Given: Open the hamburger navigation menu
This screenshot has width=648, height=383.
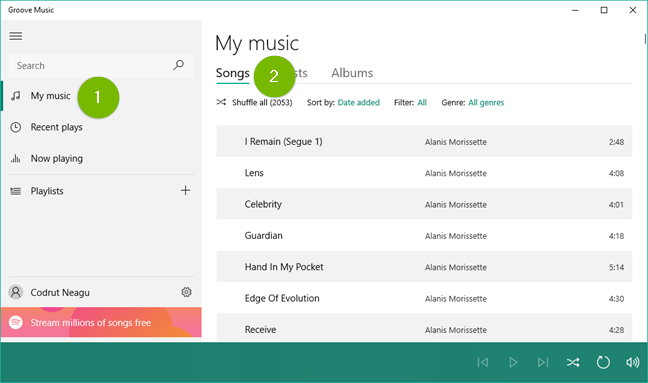Looking at the screenshot, I should pyautogui.click(x=16, y=36).
